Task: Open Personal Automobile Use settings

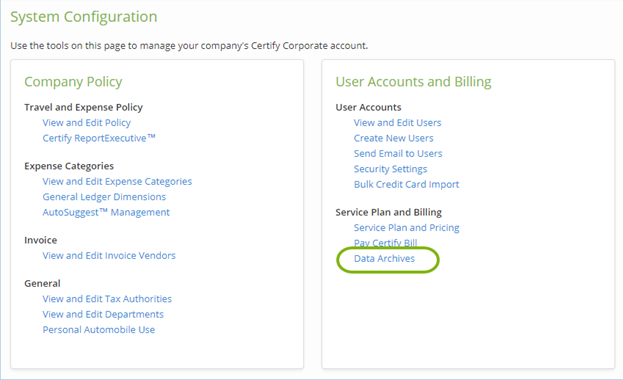Action: point(99,330)
